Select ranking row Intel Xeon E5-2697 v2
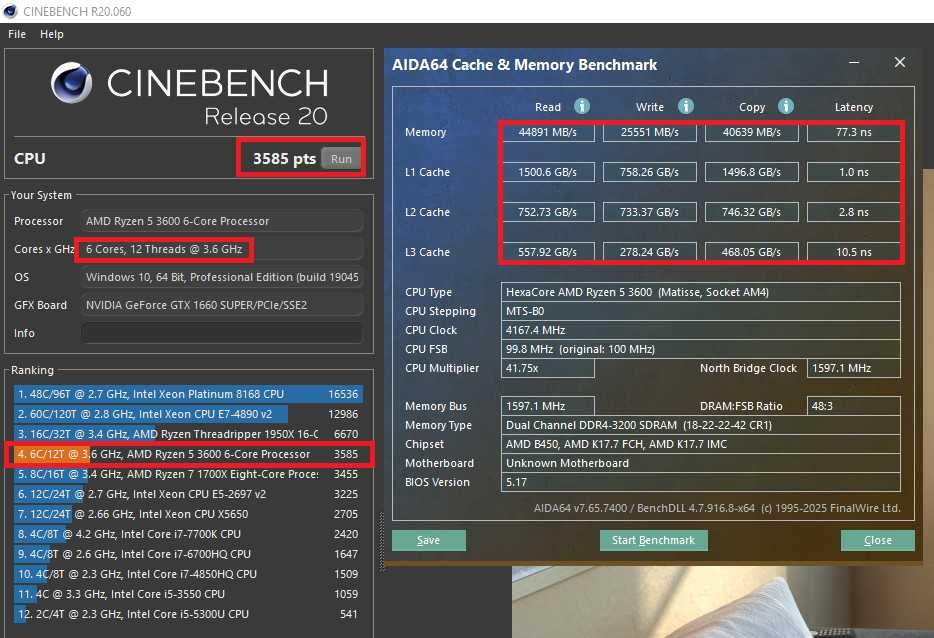 [x=188, y=494]
